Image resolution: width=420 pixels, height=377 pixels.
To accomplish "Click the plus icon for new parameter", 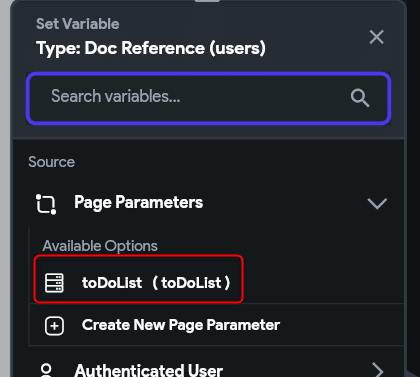I will (x=54, y=326).
